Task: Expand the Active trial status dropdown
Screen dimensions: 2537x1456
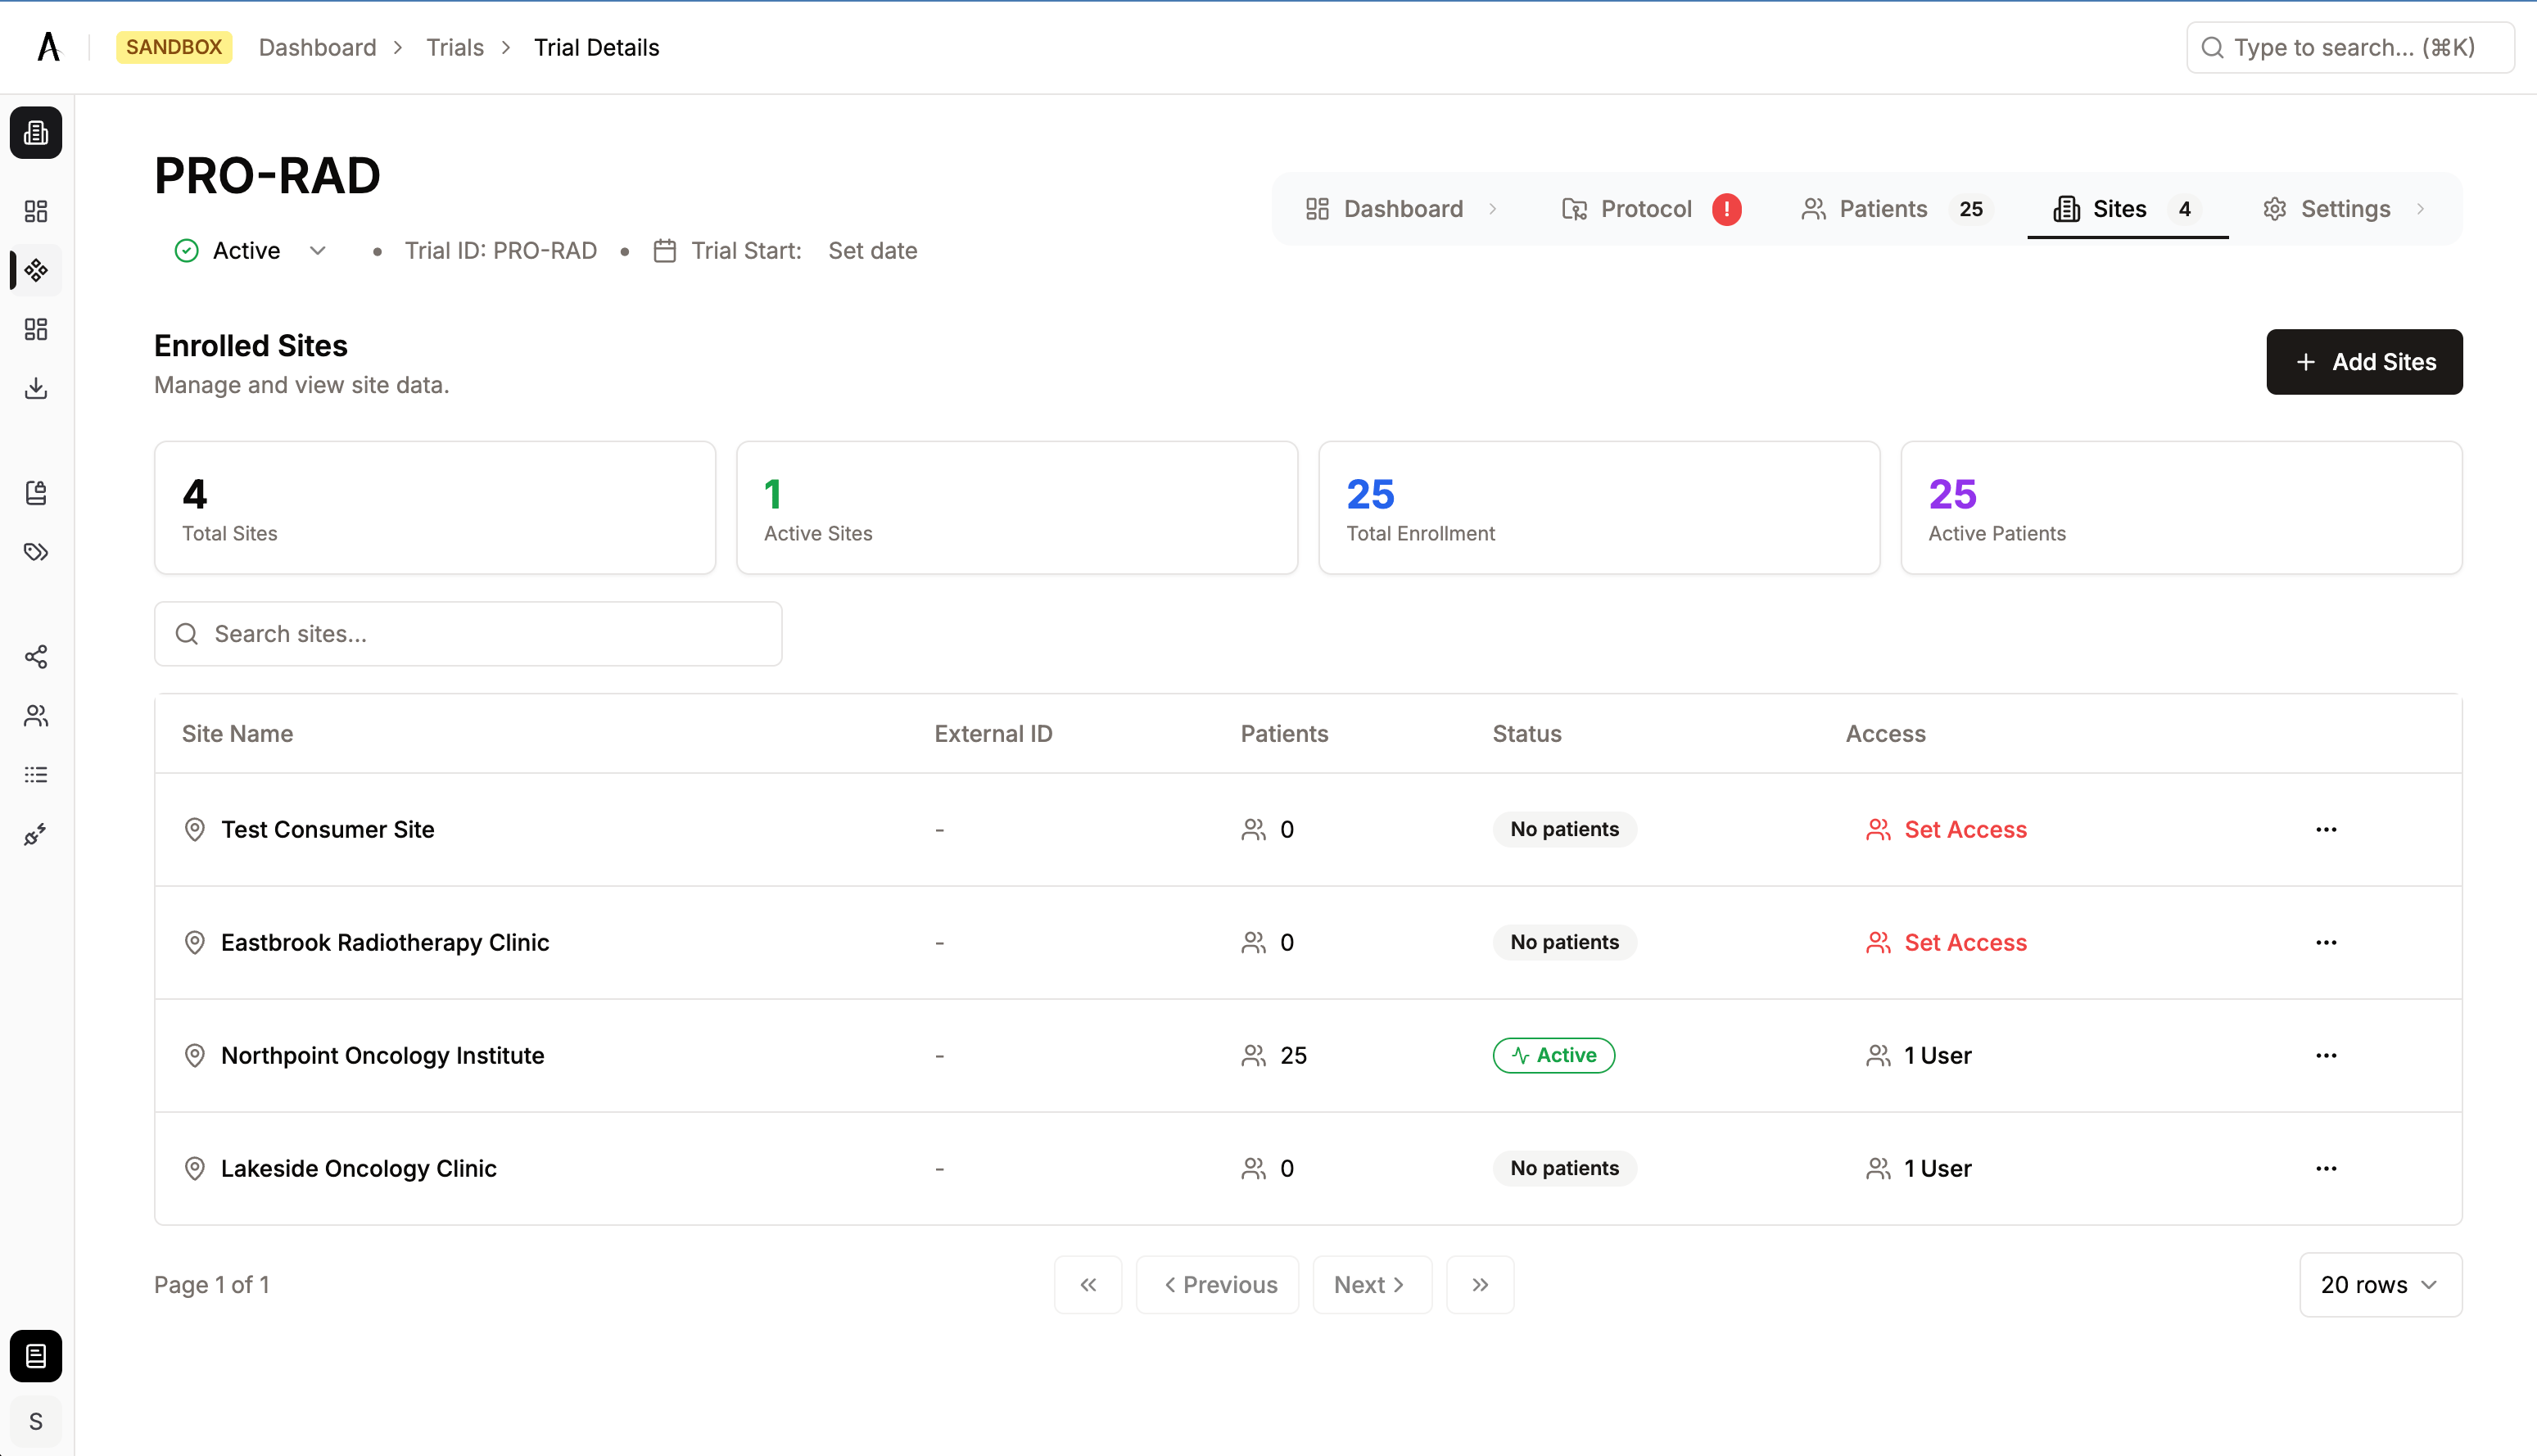Action: pos(250,250)
